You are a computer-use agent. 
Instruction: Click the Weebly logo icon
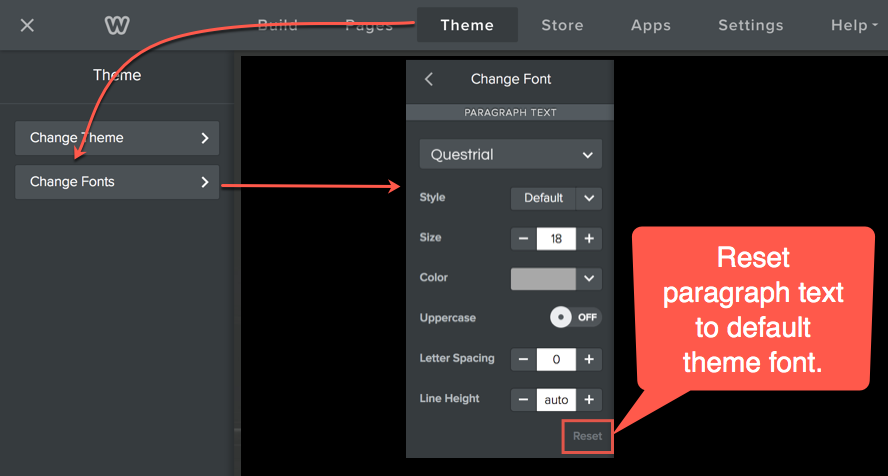(x=116, y=25)
